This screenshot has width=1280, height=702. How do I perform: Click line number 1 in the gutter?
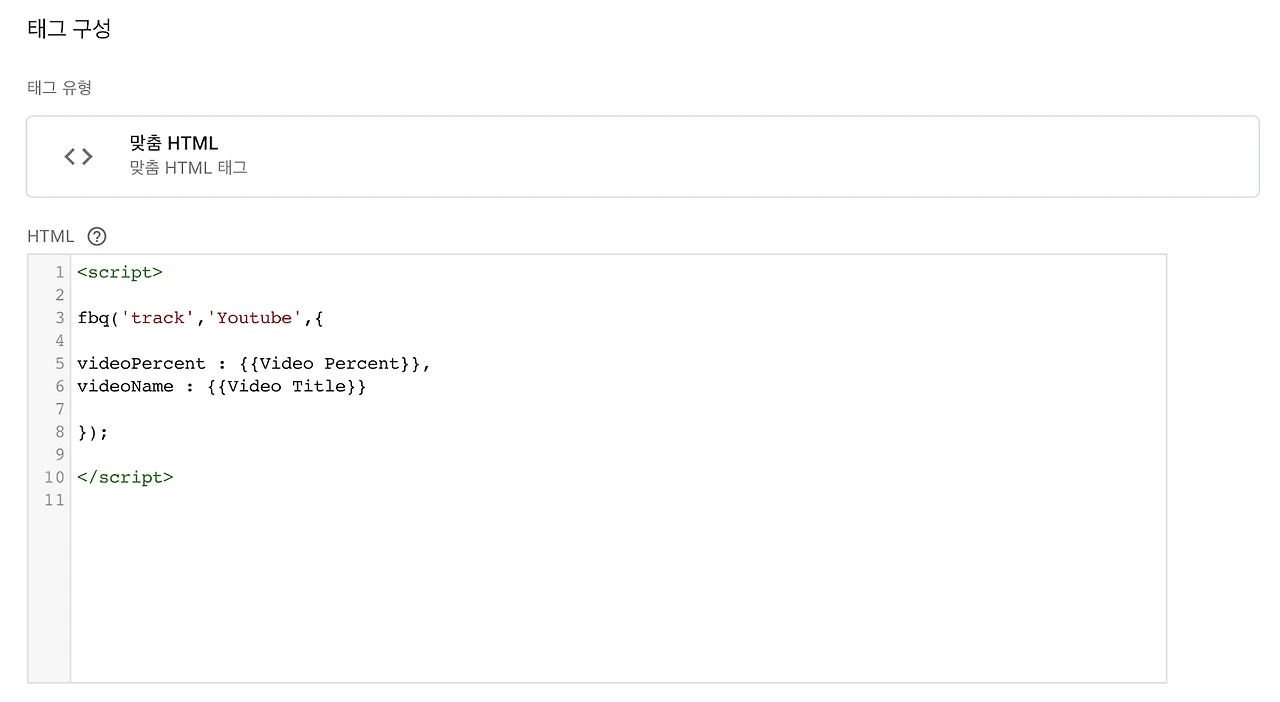59,272
